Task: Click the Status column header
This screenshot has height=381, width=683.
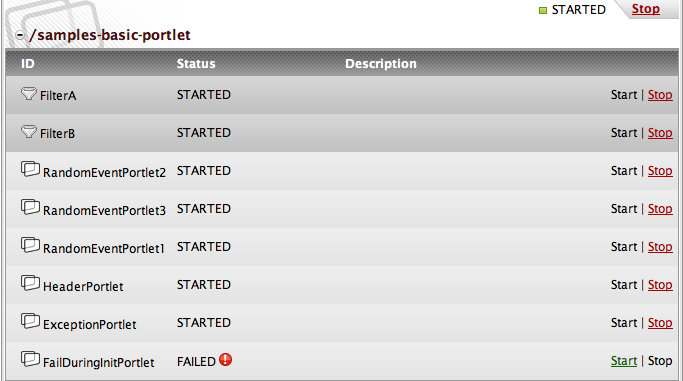Action: pyautogui.click(x=196, y=64)
